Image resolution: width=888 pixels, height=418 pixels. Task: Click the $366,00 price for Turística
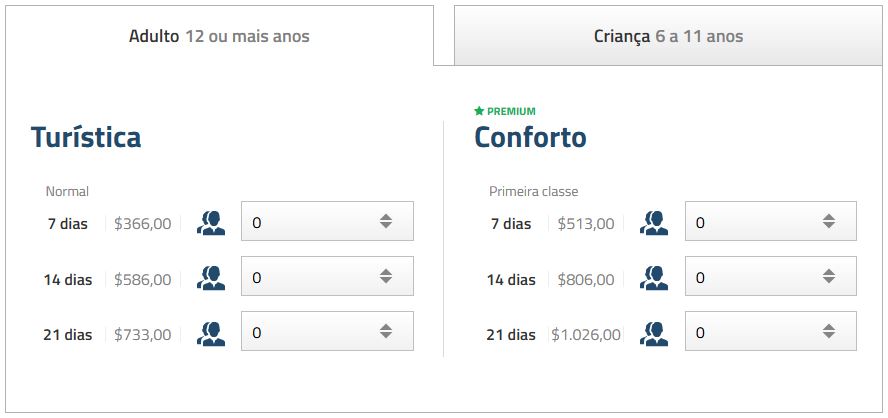[x=142, y=224]
